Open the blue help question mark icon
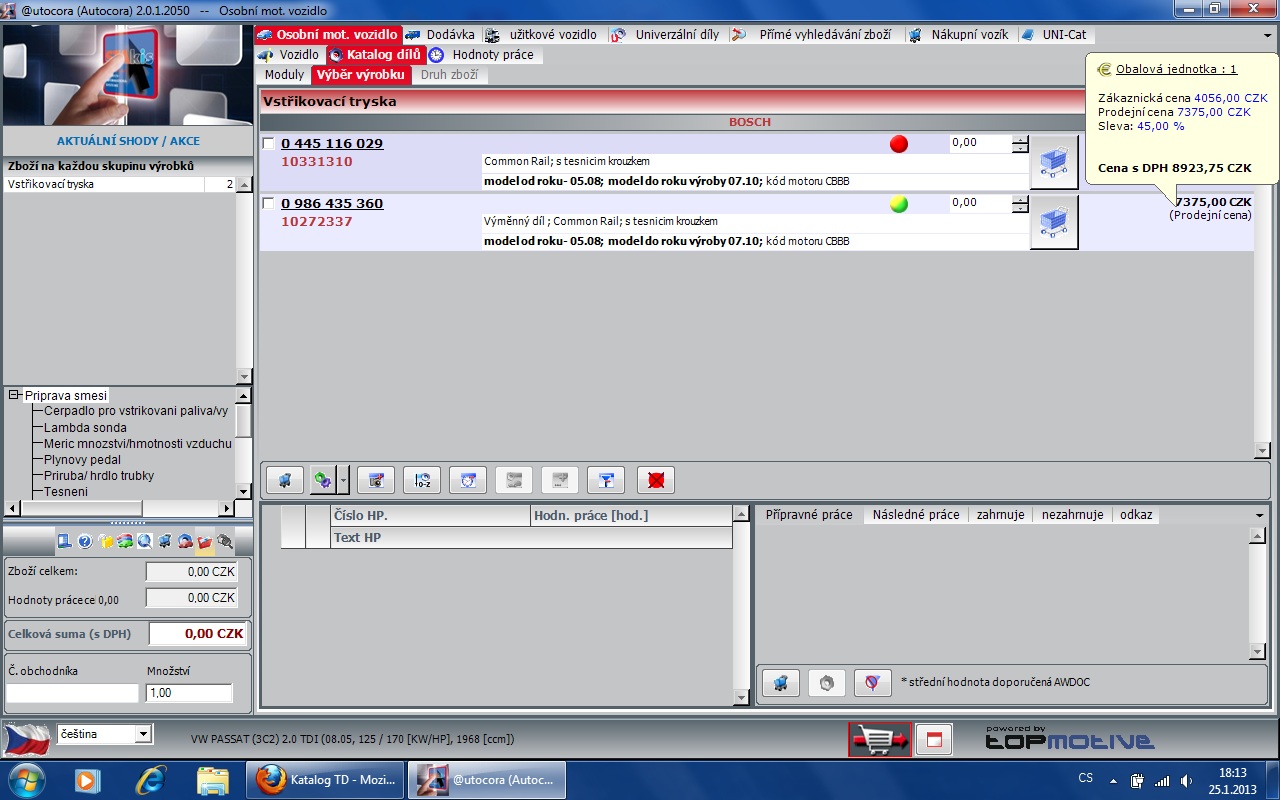The width and height of the screenshot is (1280, 800). (85, 542)
